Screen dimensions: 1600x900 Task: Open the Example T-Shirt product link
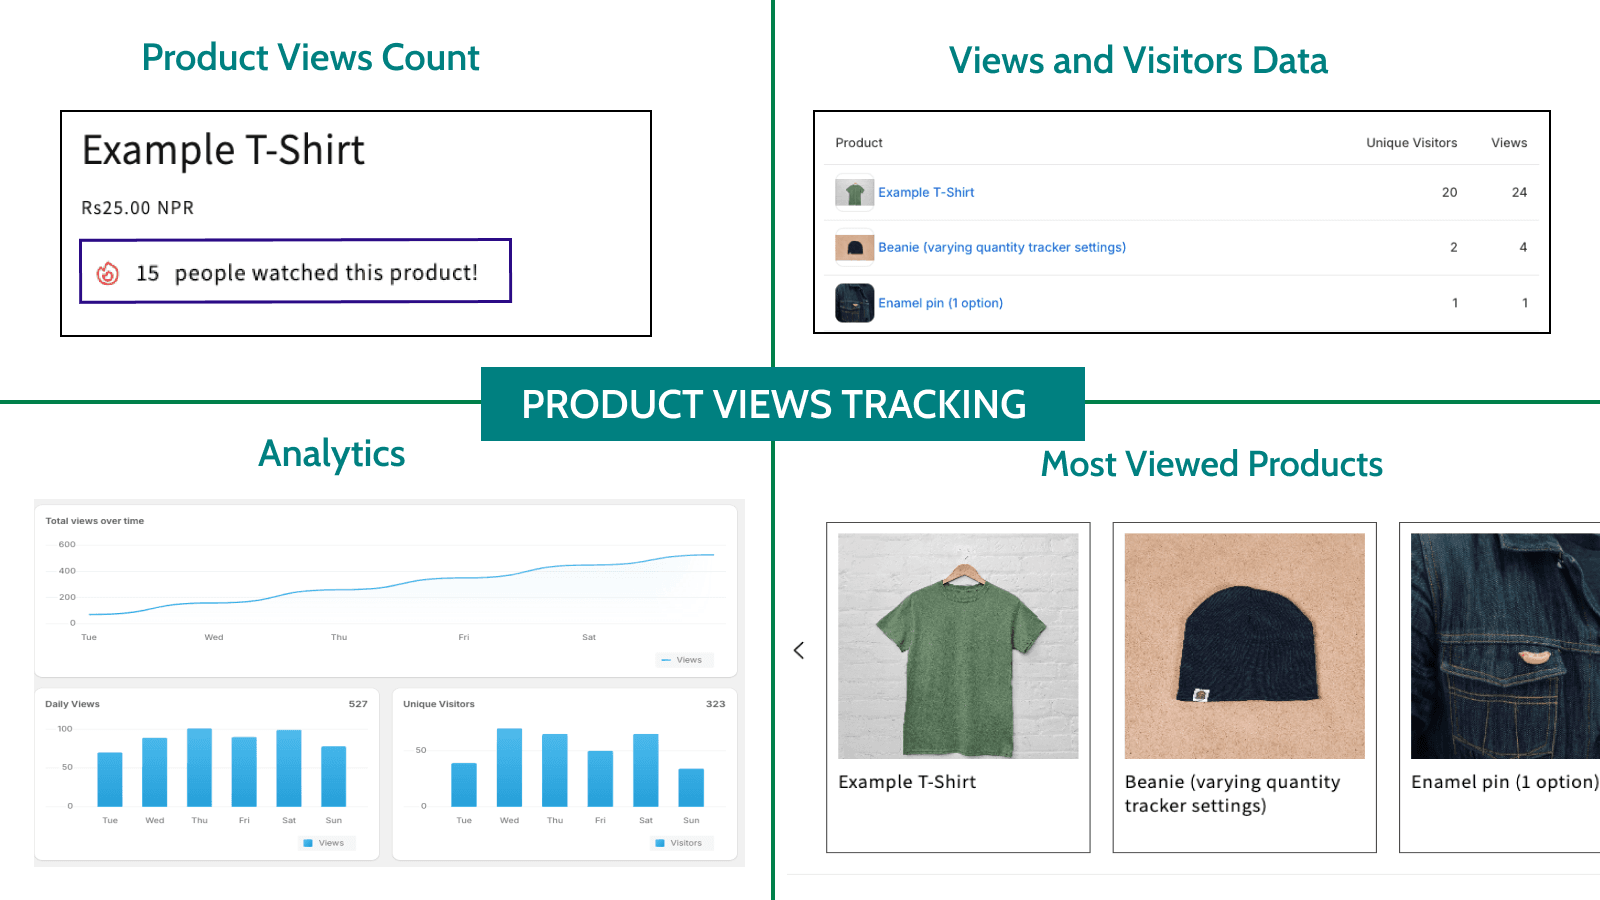pyautogui.click(x=926, y=192)
